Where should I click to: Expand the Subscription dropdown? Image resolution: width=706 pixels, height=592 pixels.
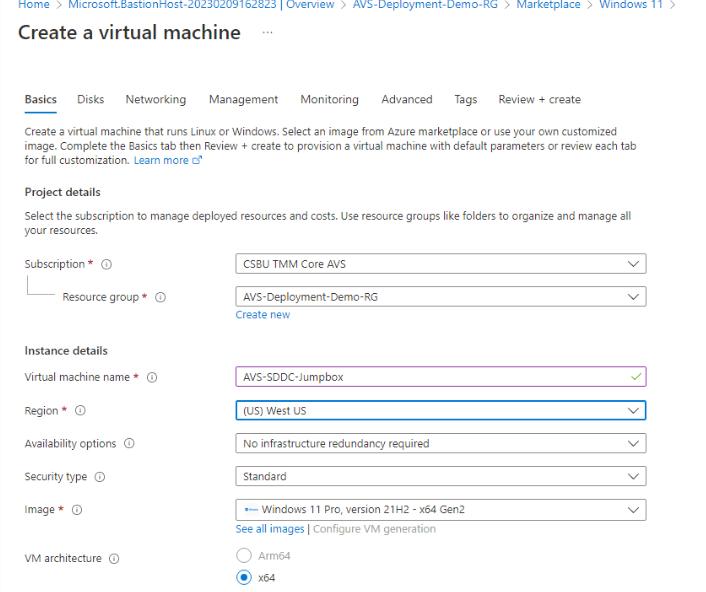(440, 264)
